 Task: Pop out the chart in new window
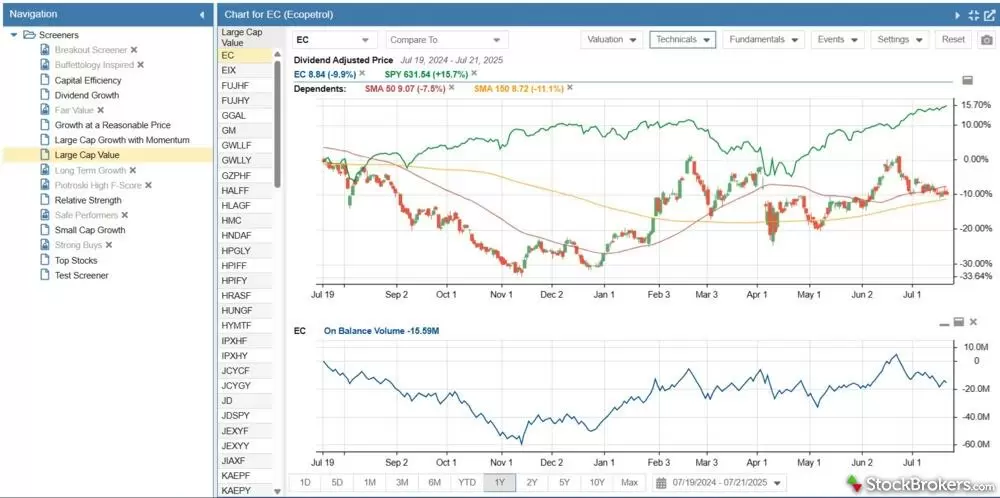tap(989, 15)
